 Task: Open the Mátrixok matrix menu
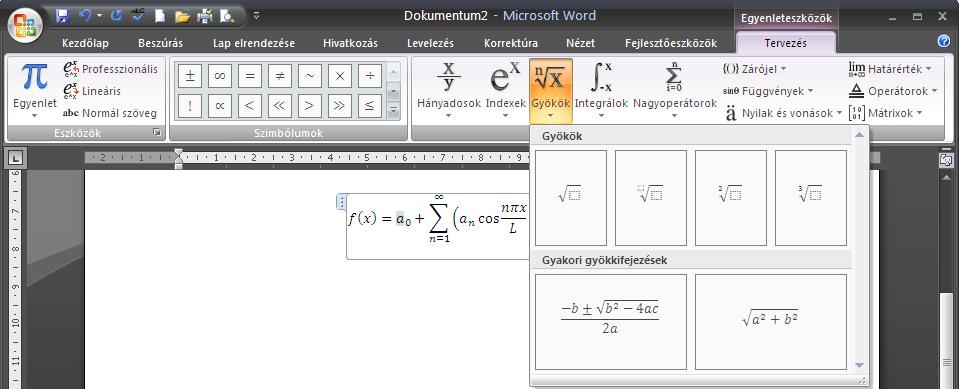coord(886,113)
